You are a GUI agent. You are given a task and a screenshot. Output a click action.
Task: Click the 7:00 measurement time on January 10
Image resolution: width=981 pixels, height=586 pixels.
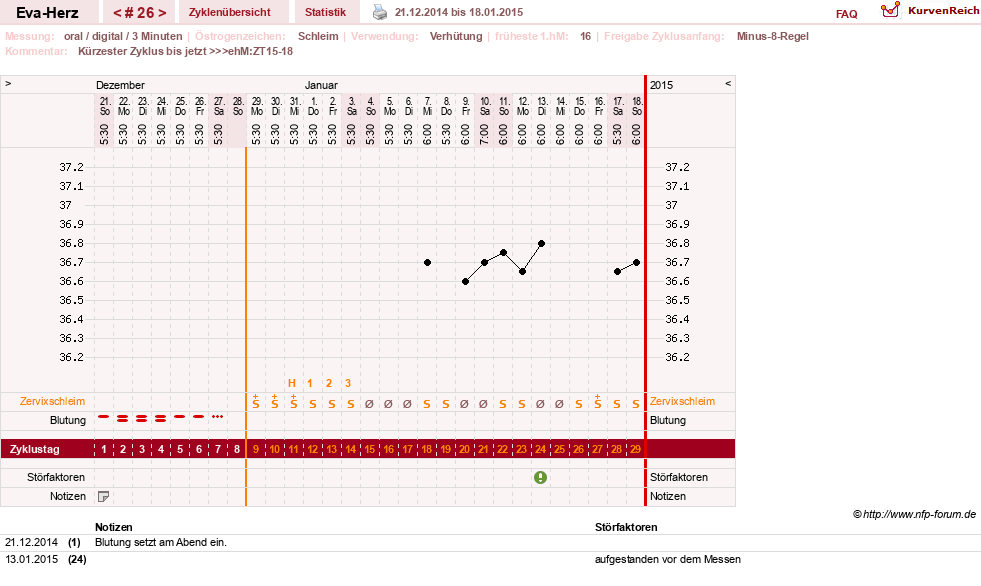coord(485,134)
